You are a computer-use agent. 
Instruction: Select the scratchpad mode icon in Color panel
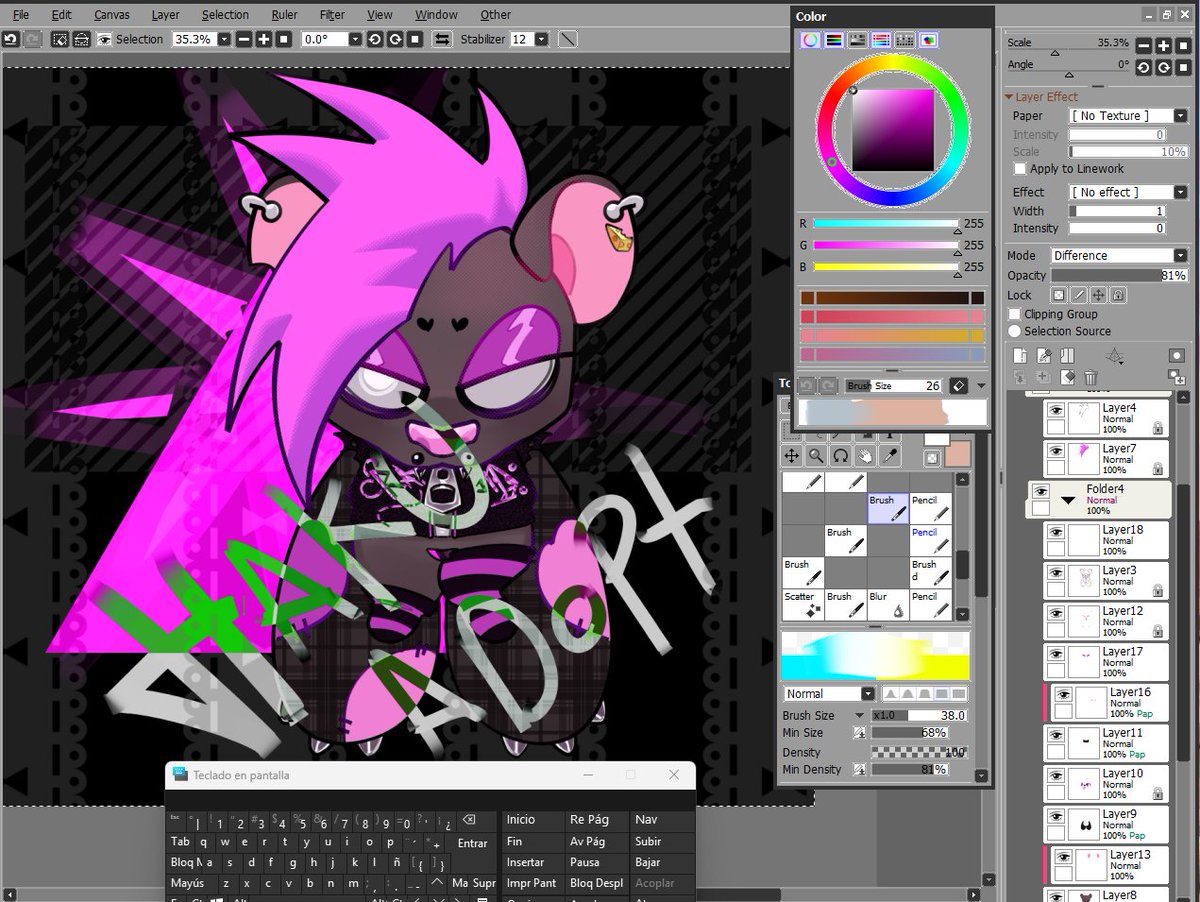click(929, 40)
